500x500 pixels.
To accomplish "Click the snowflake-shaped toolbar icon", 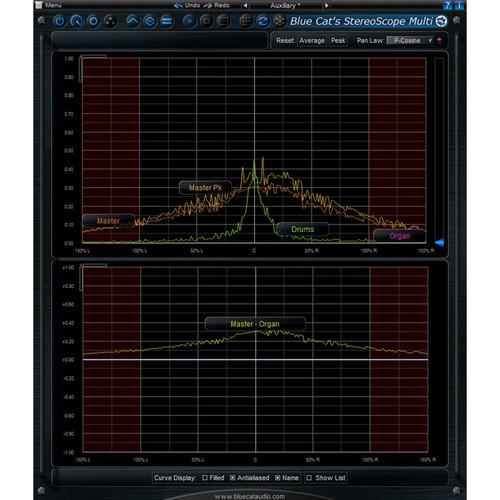I will click(279, 21).
